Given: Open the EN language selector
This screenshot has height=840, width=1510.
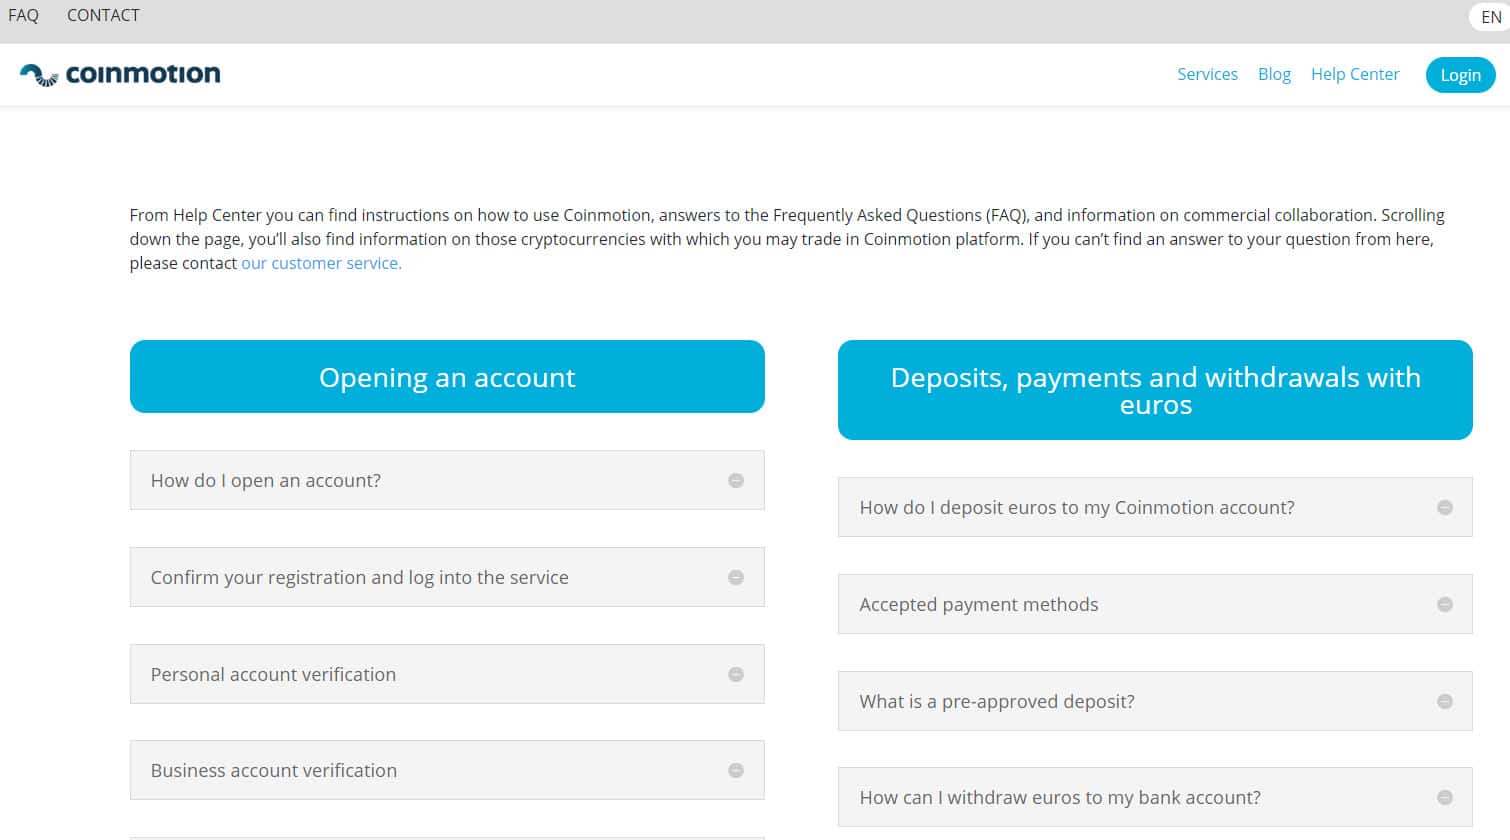Looking at the screenshot, I should [x=1491, y=17].
